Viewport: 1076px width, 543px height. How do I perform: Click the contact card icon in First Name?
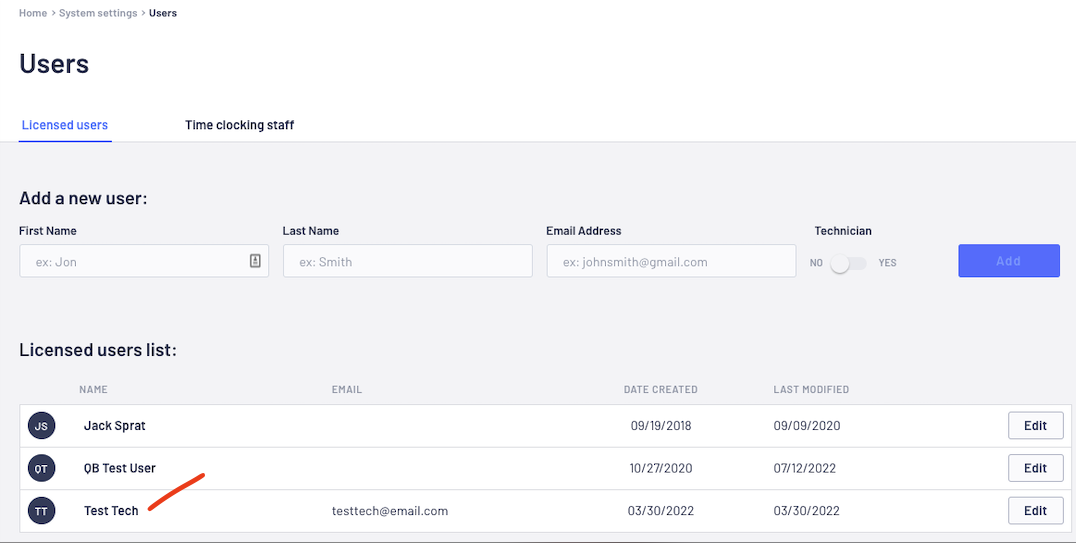pyautogui.click(x=255, y=261)
